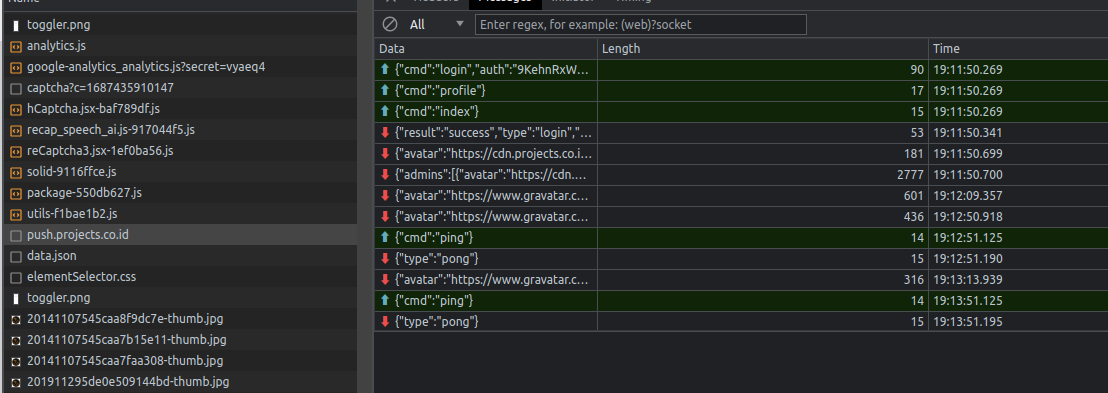
Task: Click down arrow of cdn.projects.co.id avatar message
Action: (385, 153)
